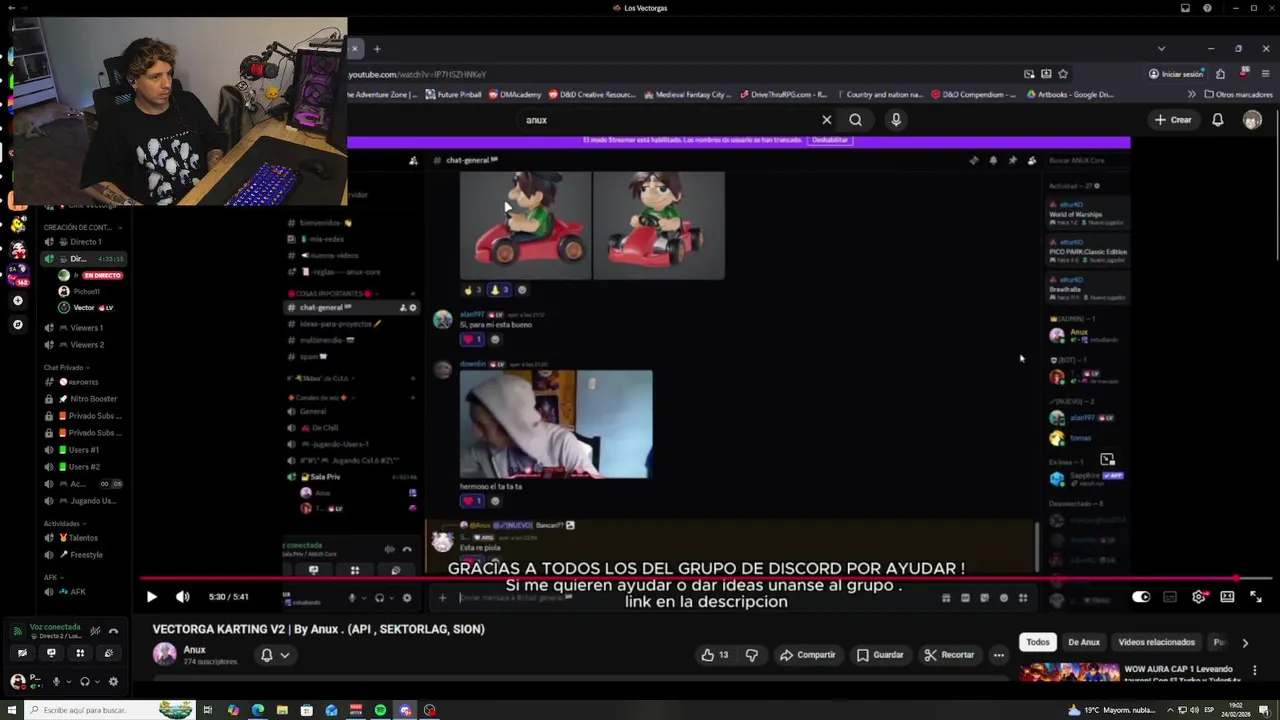Screen dimensions: 1280x720
Task: Dislike the video with thumbs down
Action: coord(752,655)
